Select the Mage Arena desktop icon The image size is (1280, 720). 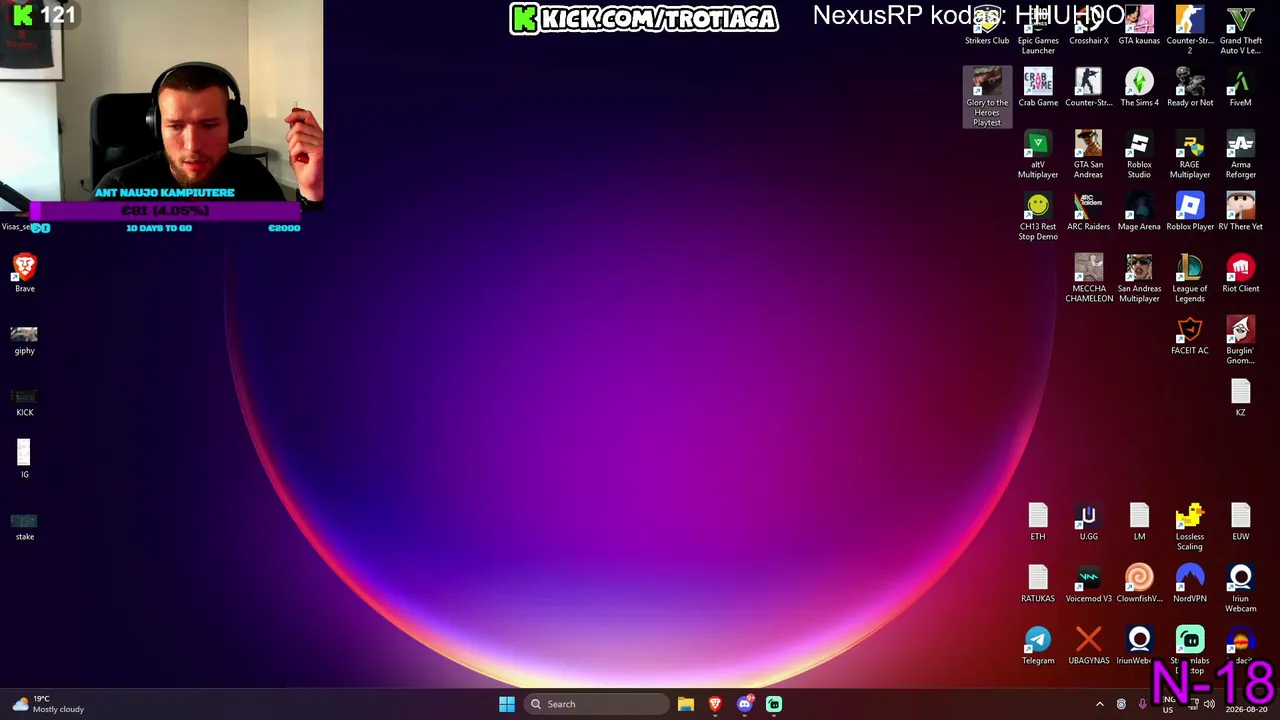pos(1139,212)
